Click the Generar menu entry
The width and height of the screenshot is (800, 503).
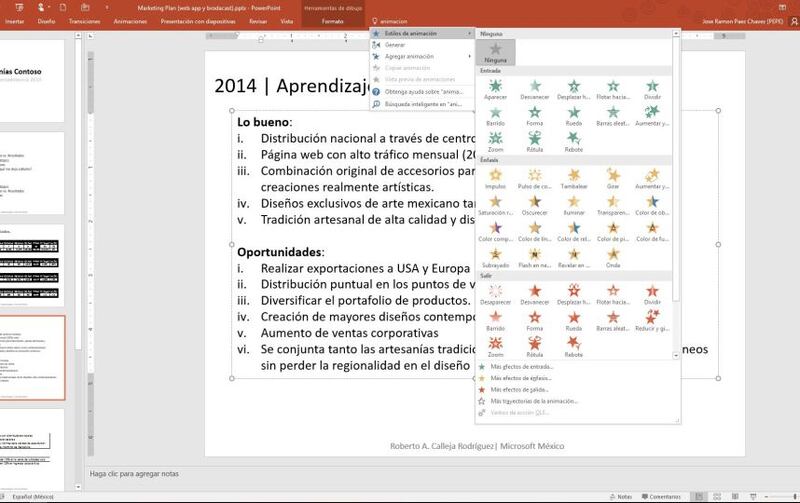tap(422, 45)
